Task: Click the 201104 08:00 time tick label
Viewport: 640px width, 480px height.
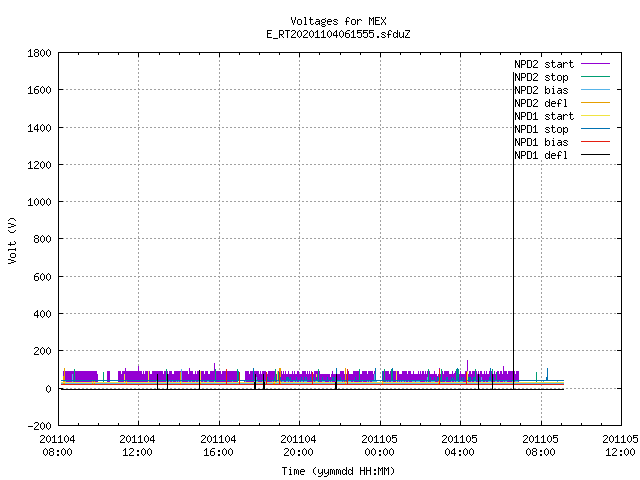Action: 57,446
